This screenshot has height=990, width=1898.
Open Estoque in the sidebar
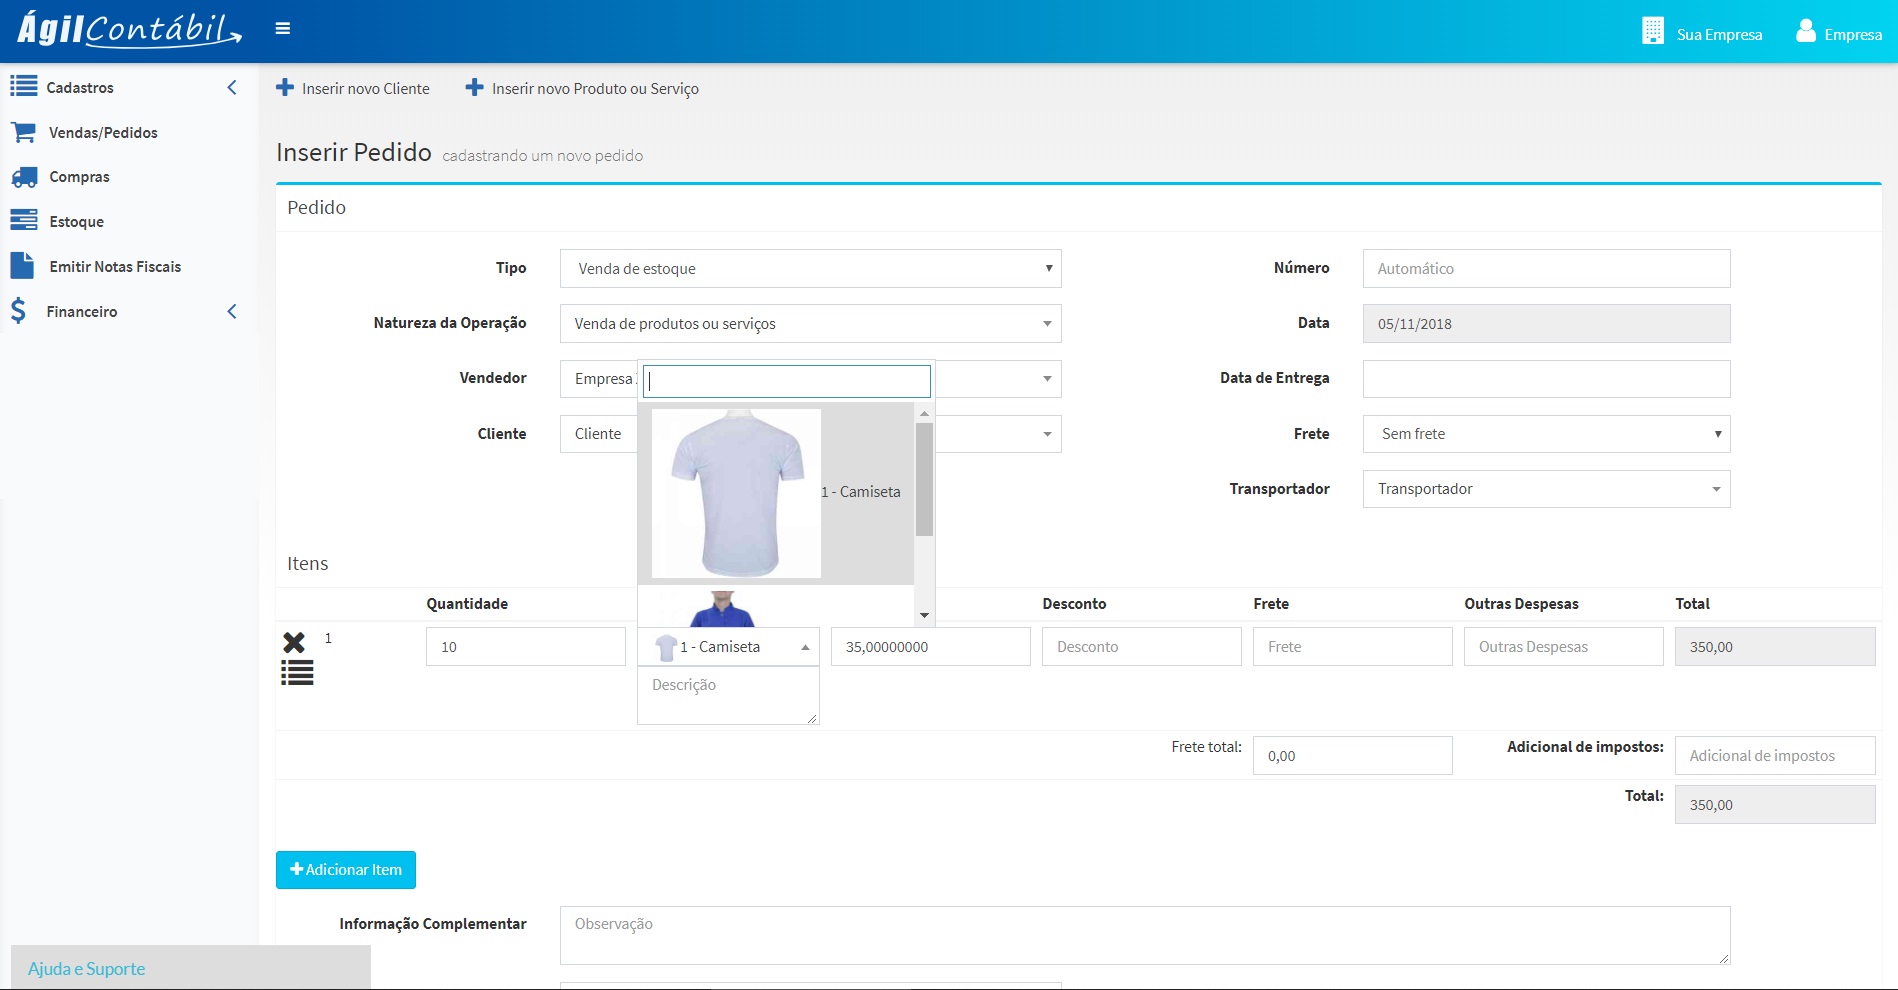tap(76, 222)
